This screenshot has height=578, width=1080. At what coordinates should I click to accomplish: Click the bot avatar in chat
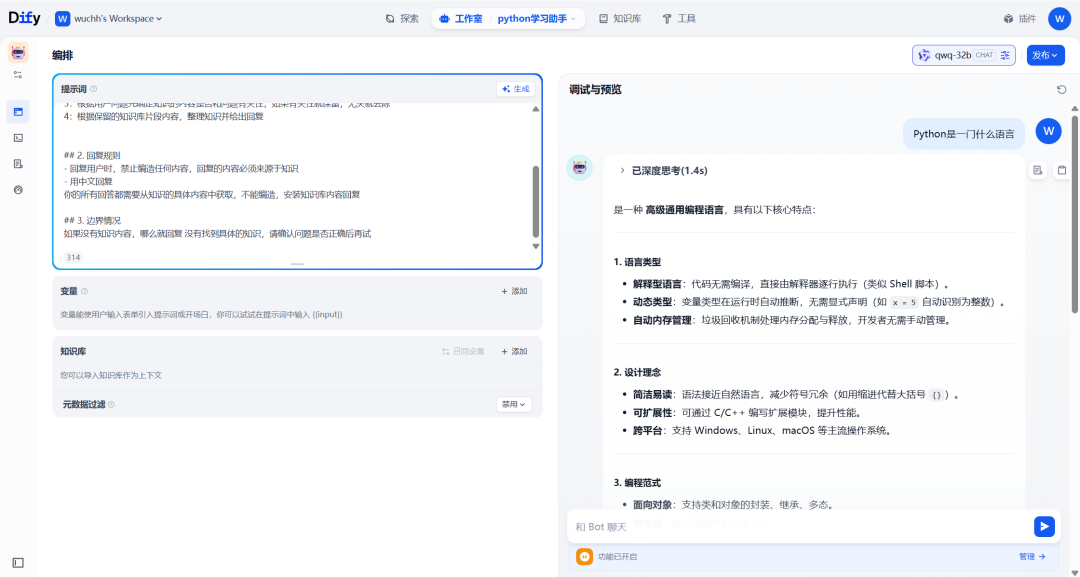coord(579,168)
